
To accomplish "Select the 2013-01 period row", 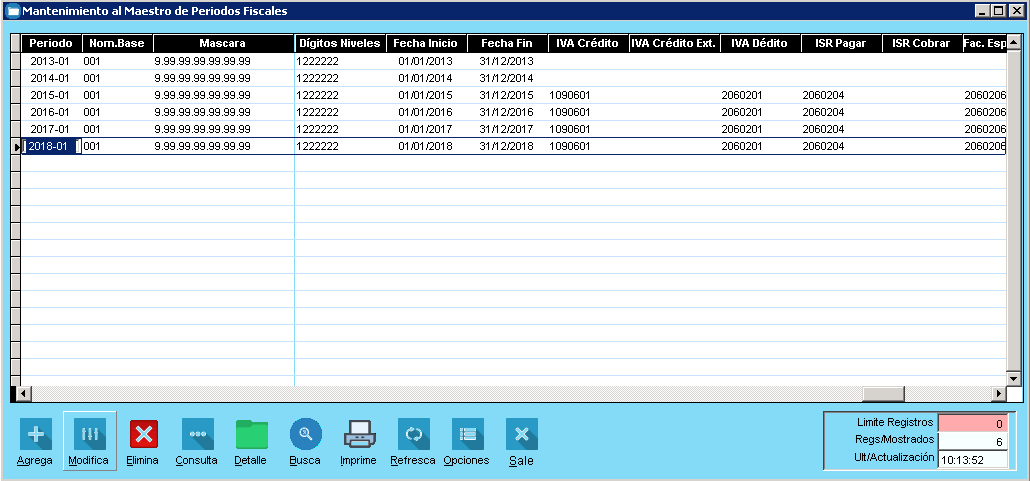I will pos(50,61).
